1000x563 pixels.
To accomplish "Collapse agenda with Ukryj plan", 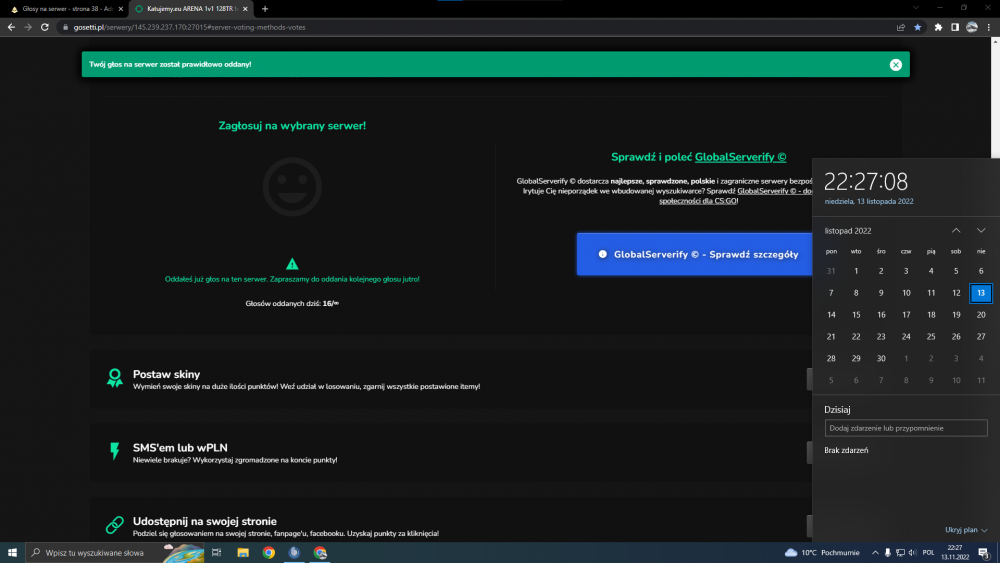I will (966, 530).
